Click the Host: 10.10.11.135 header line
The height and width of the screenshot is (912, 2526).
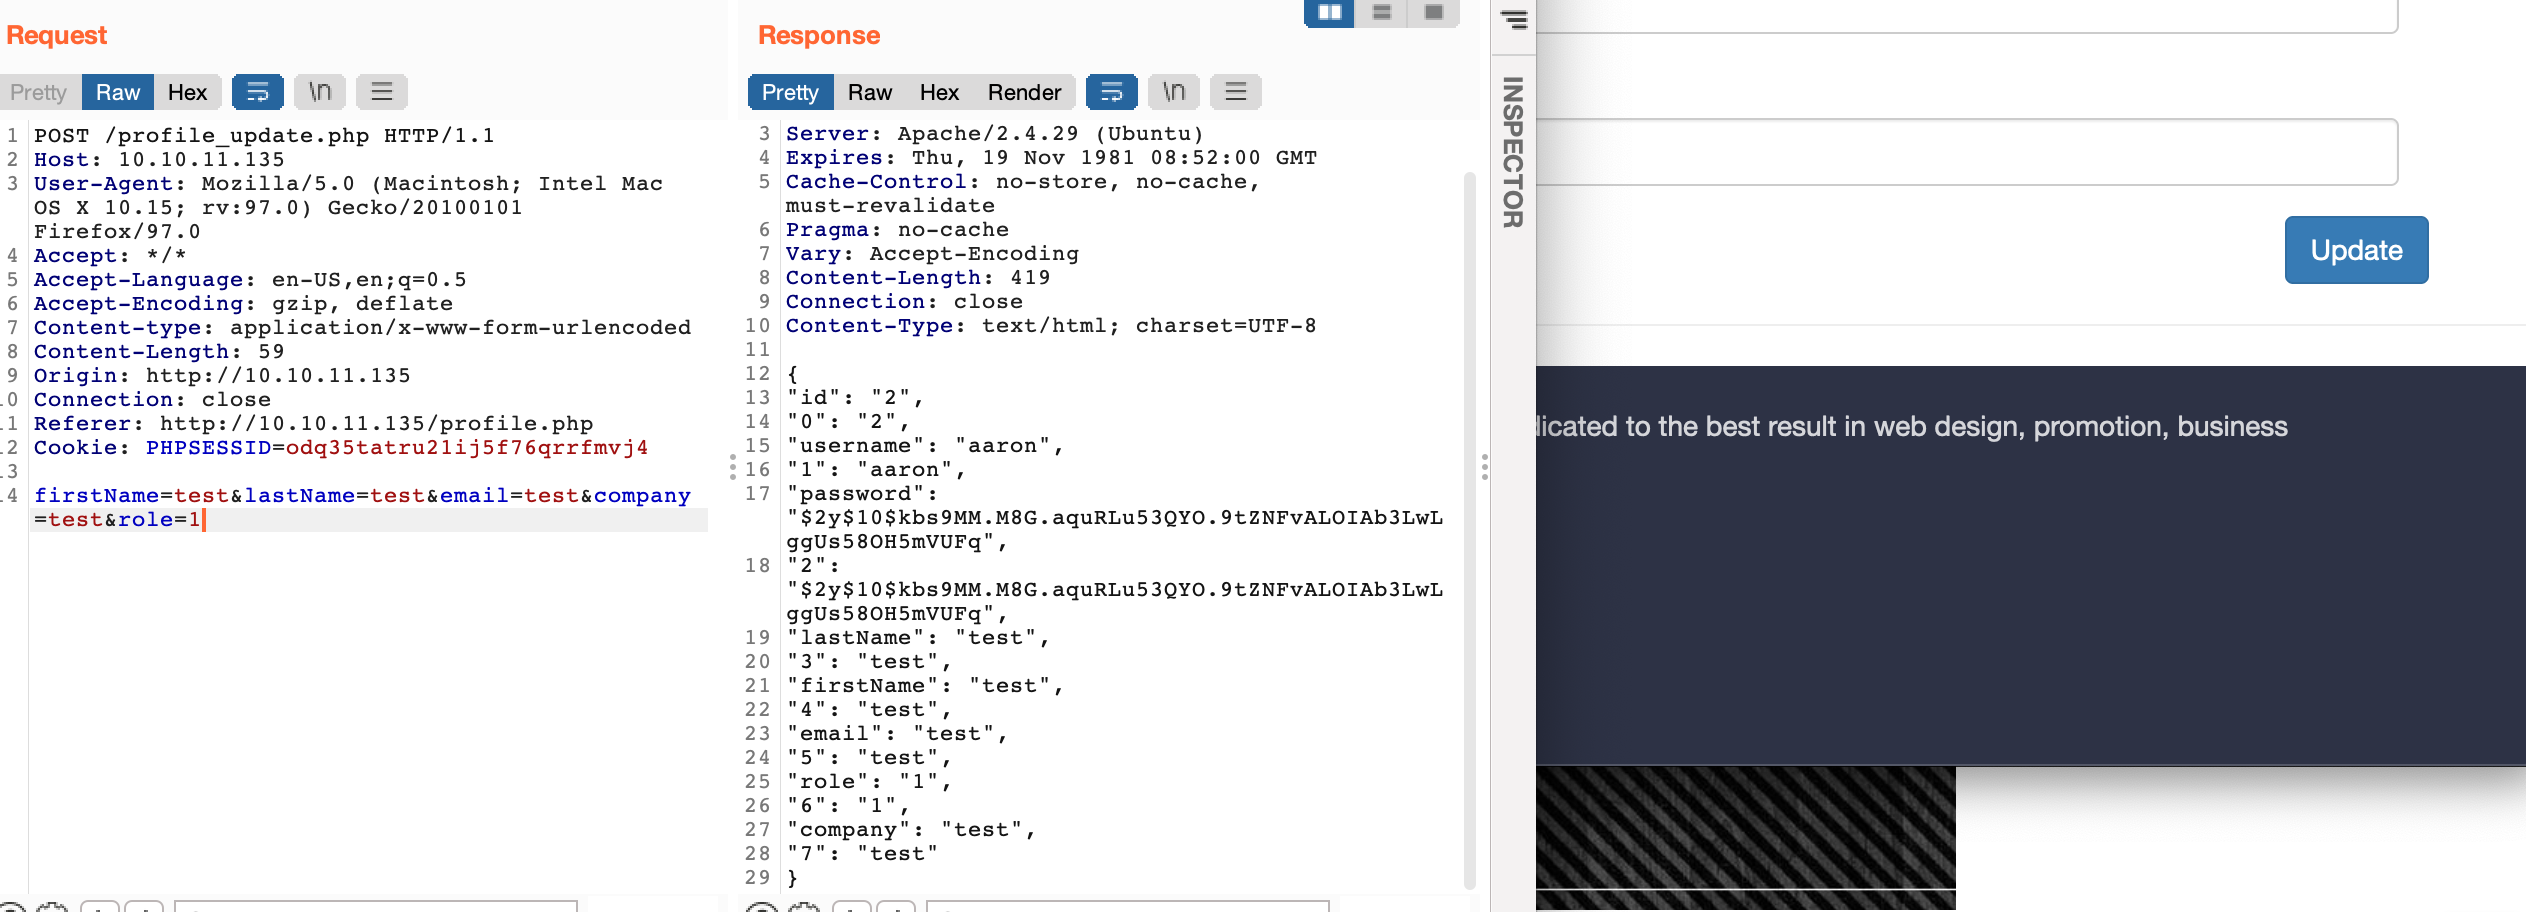(x=159, y=159)
